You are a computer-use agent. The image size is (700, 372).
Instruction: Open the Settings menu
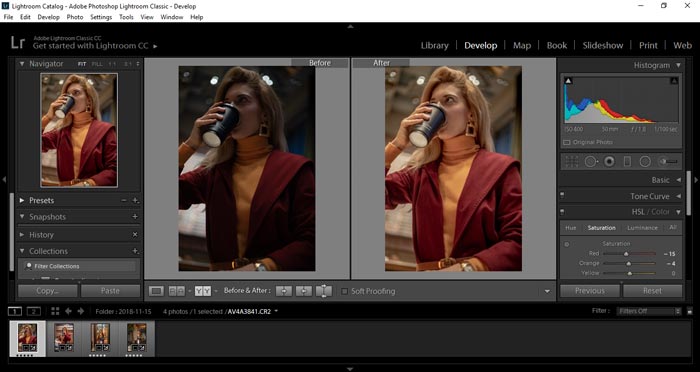coord(101,17)
